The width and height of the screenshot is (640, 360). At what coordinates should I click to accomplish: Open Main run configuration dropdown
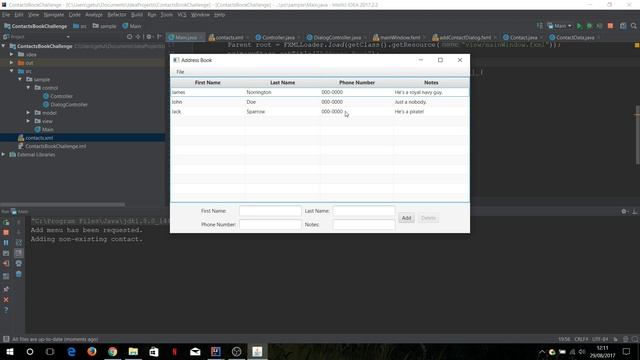coord(560,26)
